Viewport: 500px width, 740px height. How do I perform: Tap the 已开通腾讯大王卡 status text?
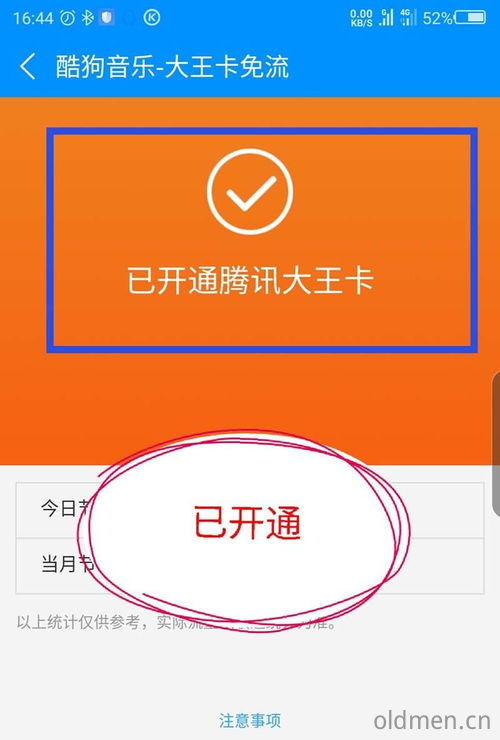(250, 280)
